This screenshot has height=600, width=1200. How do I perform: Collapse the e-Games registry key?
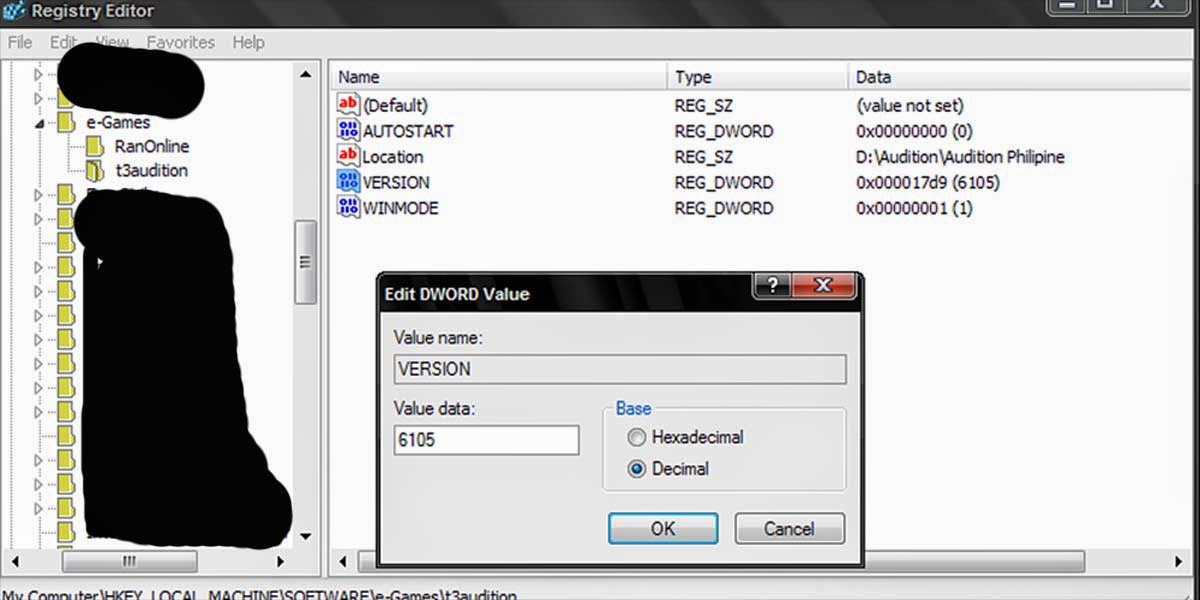coord(40,123)
